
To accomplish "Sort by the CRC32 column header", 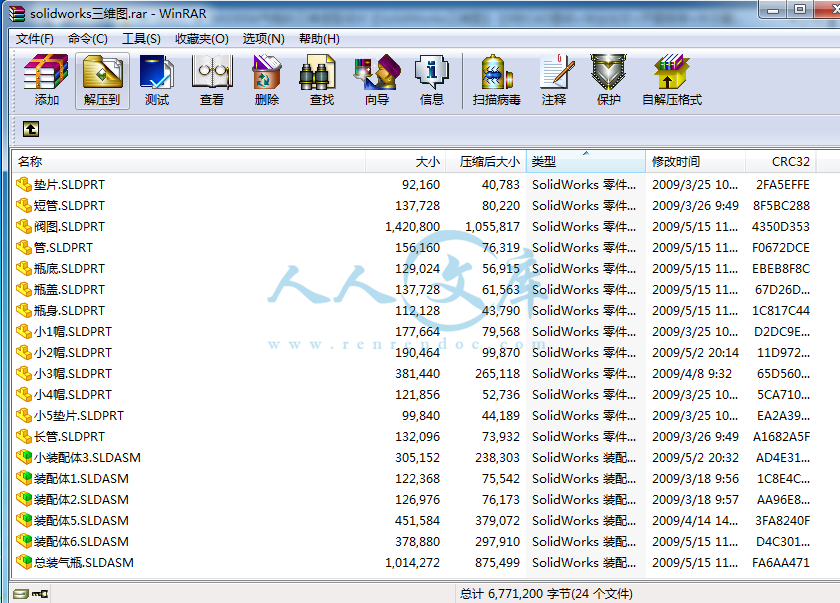I will pos(781,161).
